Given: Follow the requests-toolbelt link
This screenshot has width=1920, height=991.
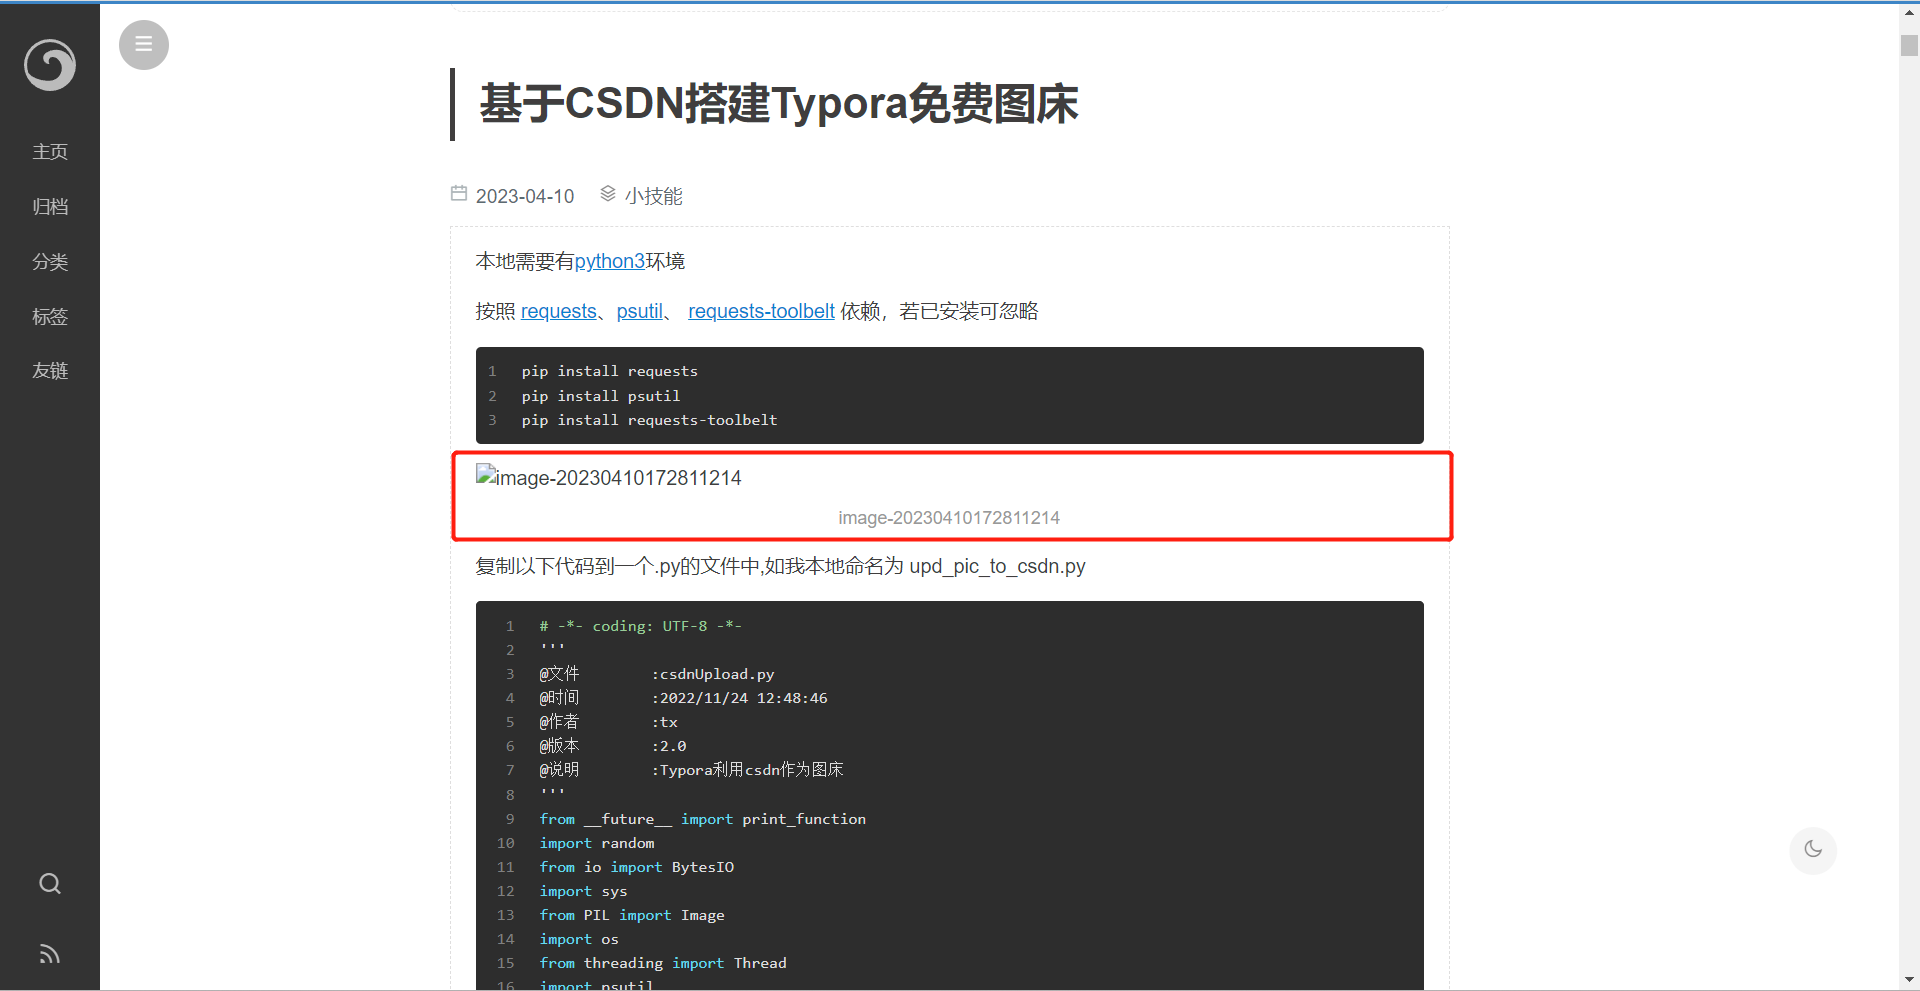Looking at the screenshot, I should 761,311.
